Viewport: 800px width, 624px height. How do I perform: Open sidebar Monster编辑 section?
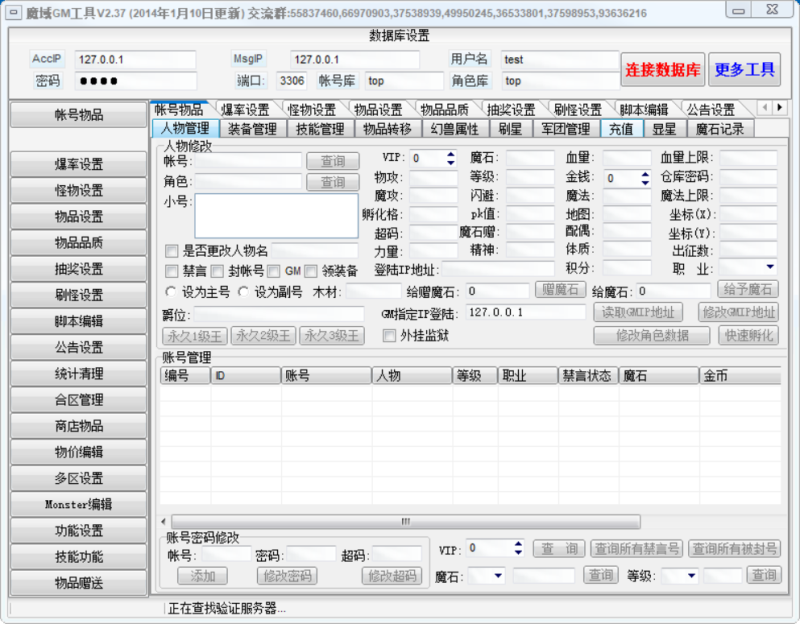point(79,505)
